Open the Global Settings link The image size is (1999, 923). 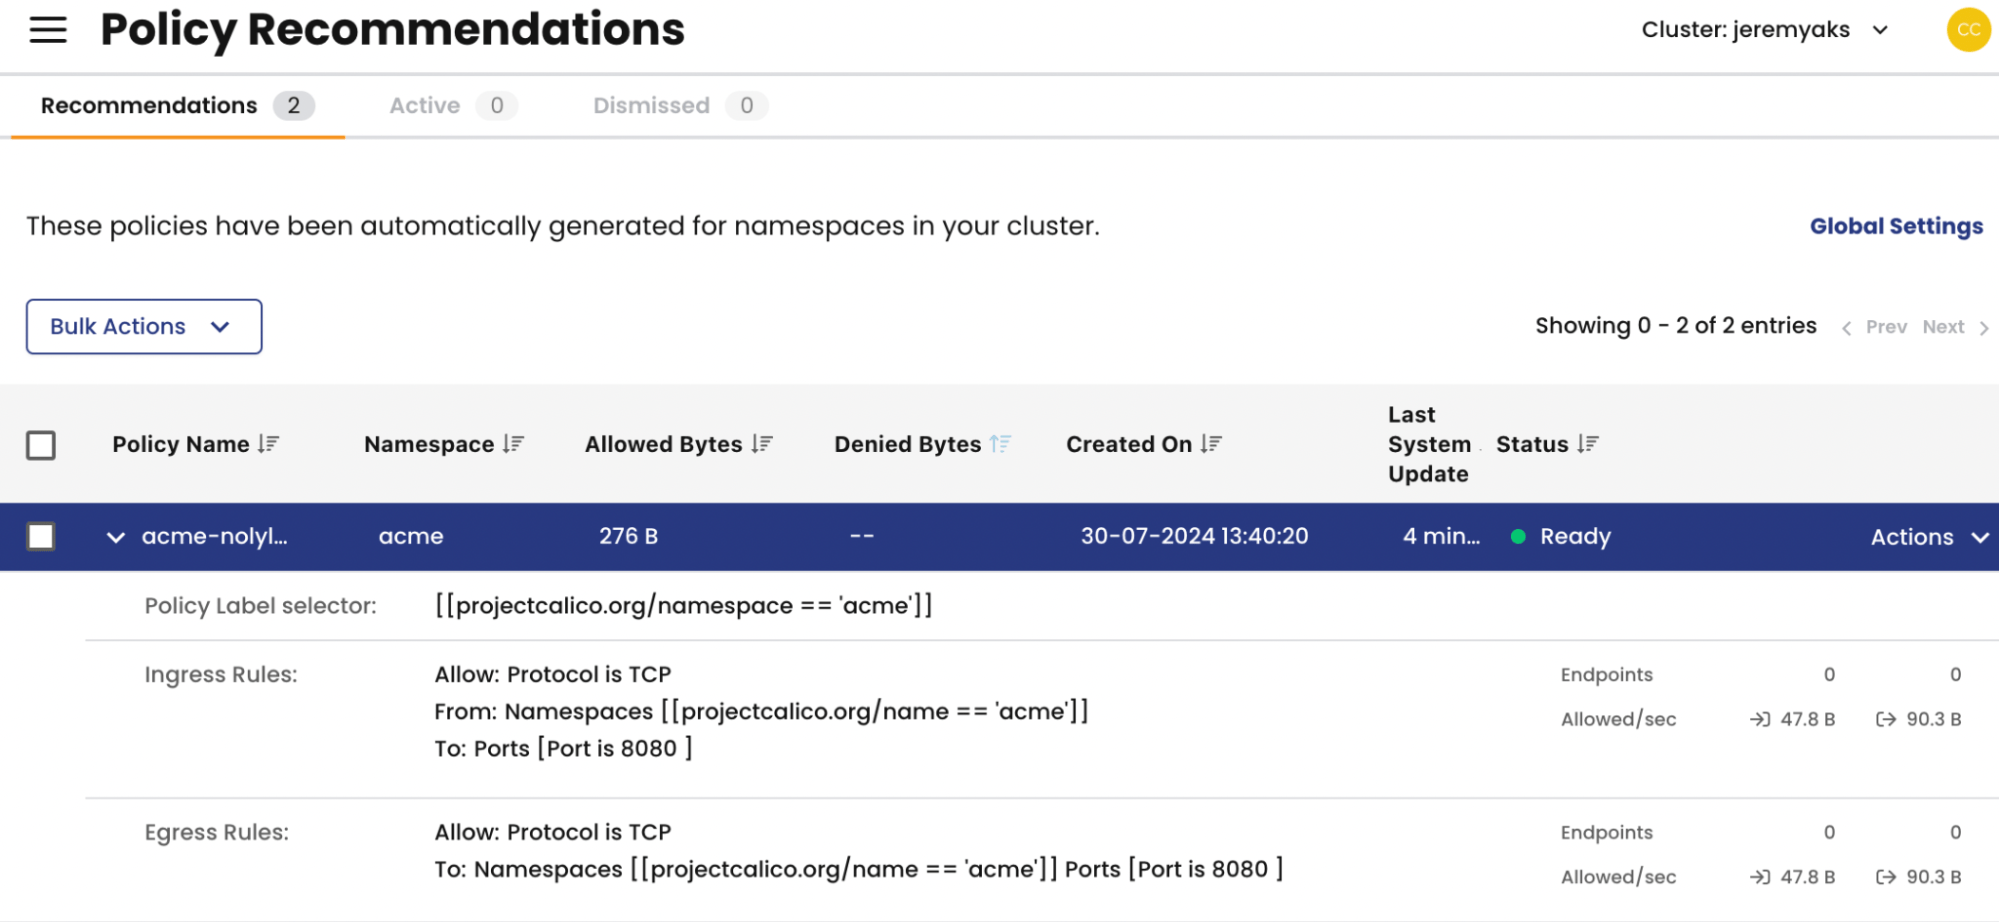tap(1895, 226)
